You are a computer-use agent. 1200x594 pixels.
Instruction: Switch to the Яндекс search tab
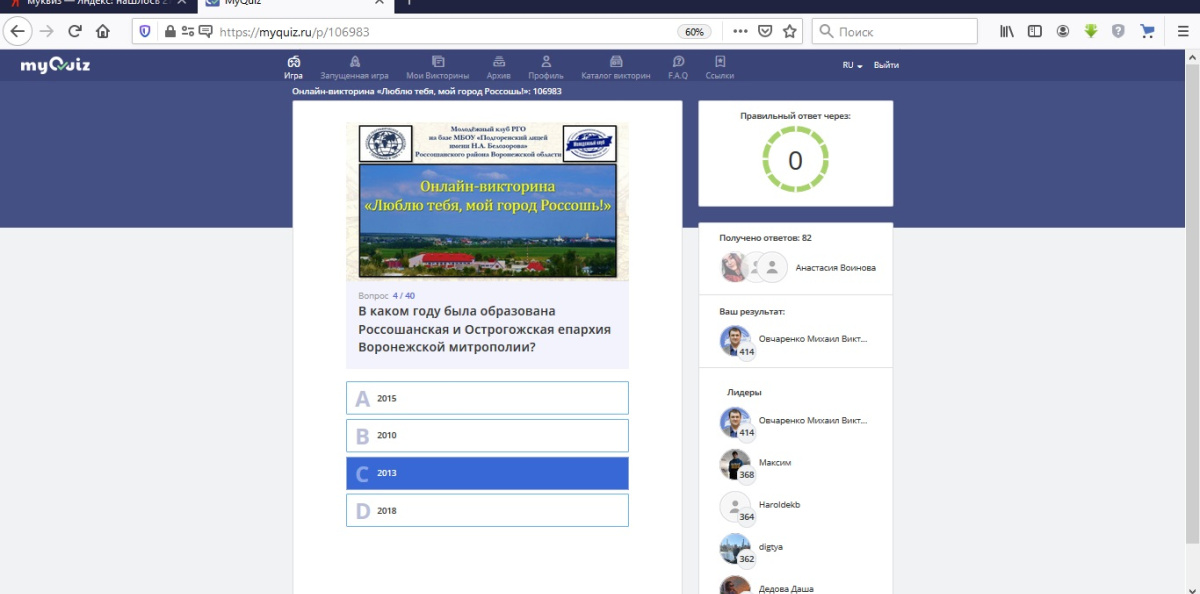pos(97,5)
